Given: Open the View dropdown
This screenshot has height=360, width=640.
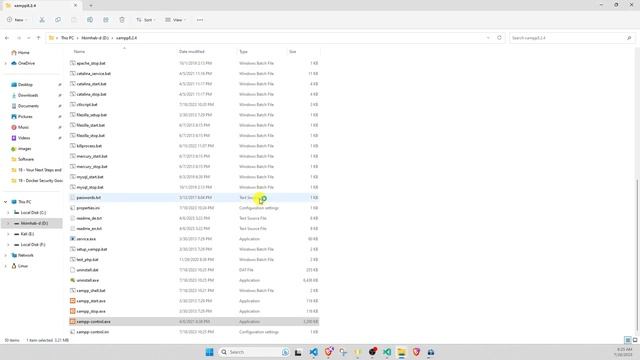Looking at the screenshot, I should click(x=176, y=20).
